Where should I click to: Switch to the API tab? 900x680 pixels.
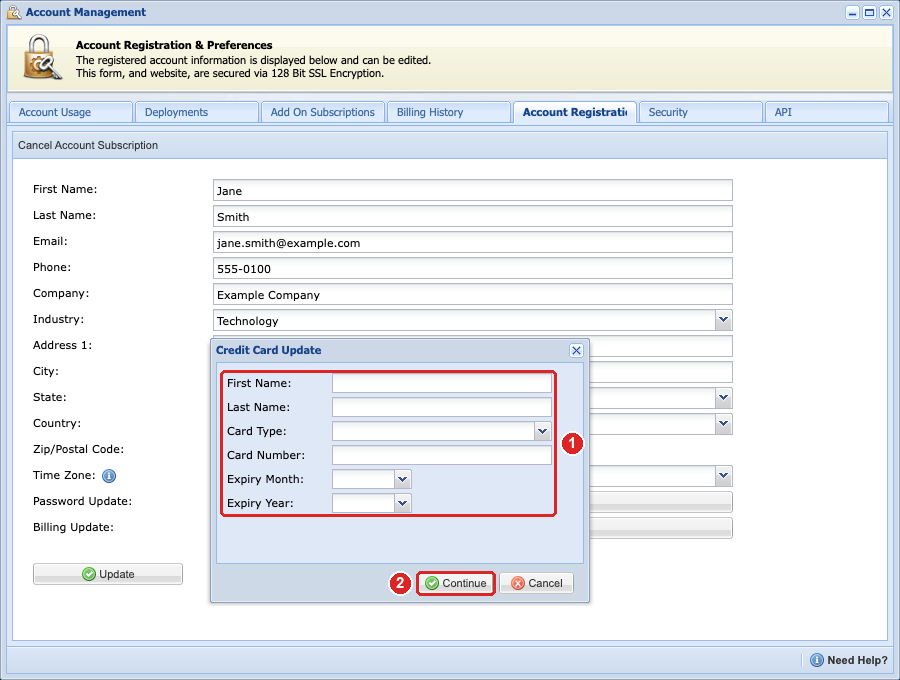pyautogui.click(x=827, y=112)
